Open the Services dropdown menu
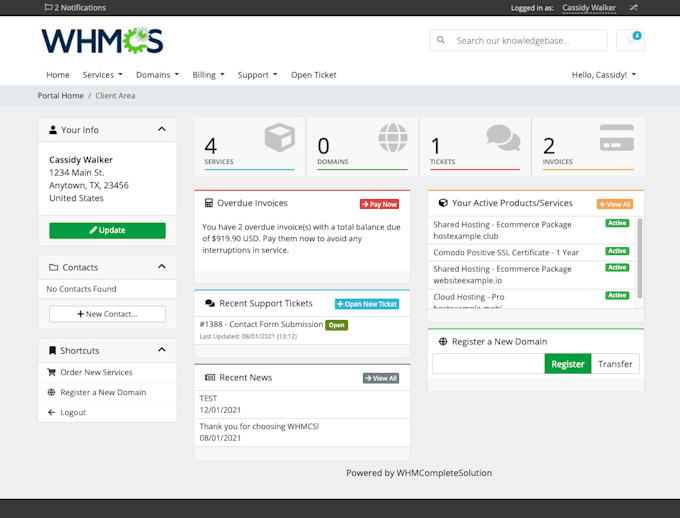 pyautogui.click(x=102, y=75)
